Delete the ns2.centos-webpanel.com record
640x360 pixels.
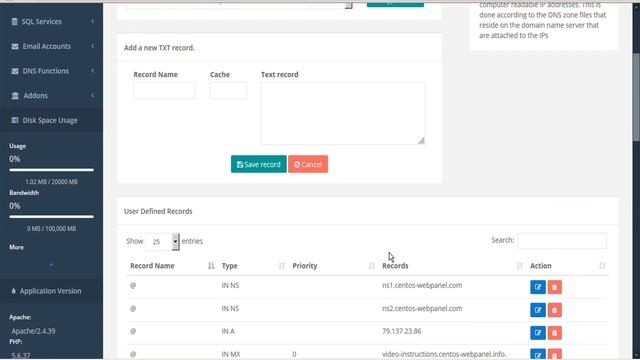coord(554,310)
